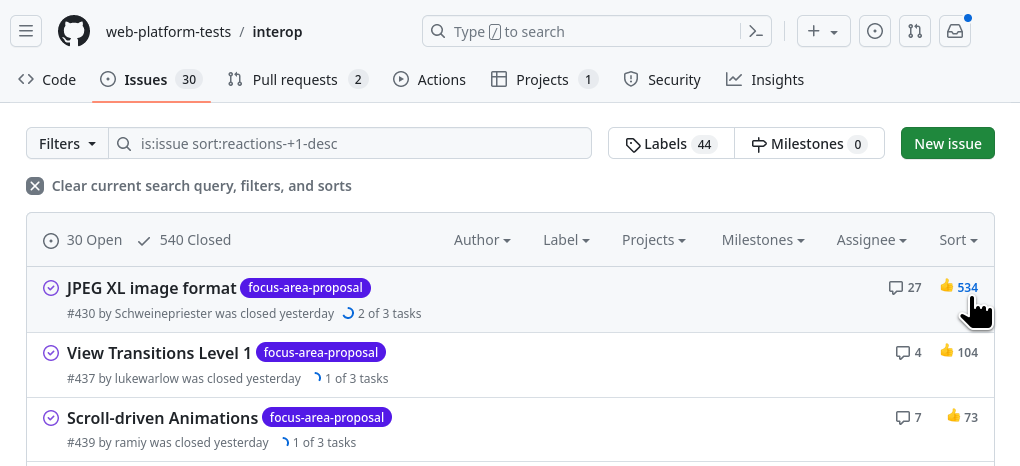The height and width of the screenshot is (466, 1020).
Task: Click the New issue button
Action: (947, 144)
